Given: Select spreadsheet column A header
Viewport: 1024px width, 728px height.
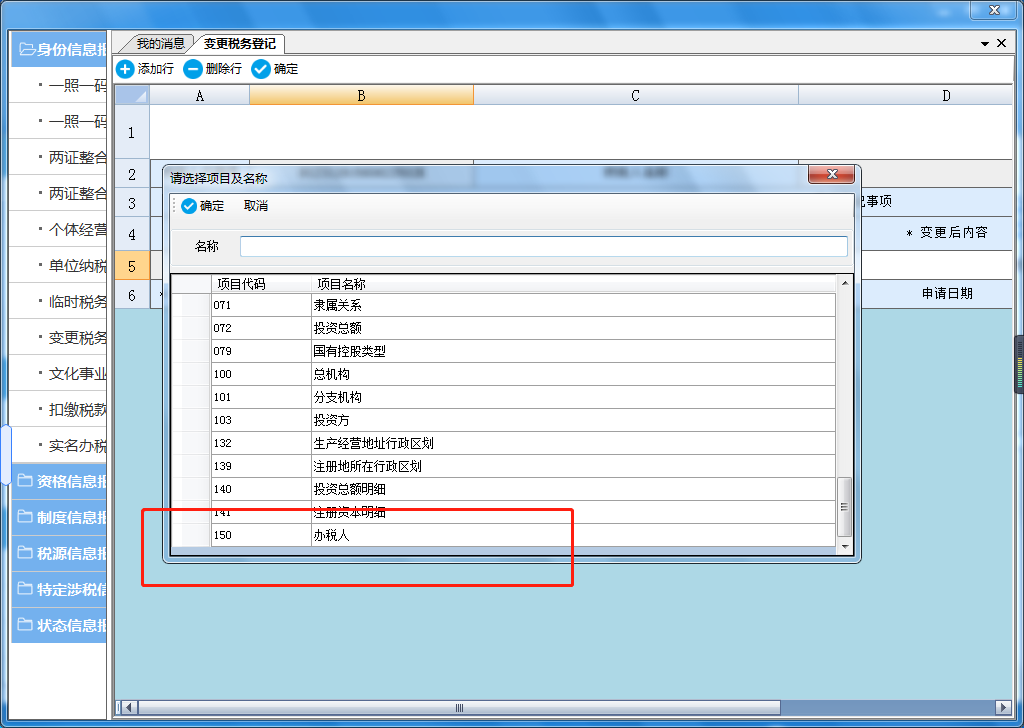Looking at the screenshot, I should click(199, 95).
